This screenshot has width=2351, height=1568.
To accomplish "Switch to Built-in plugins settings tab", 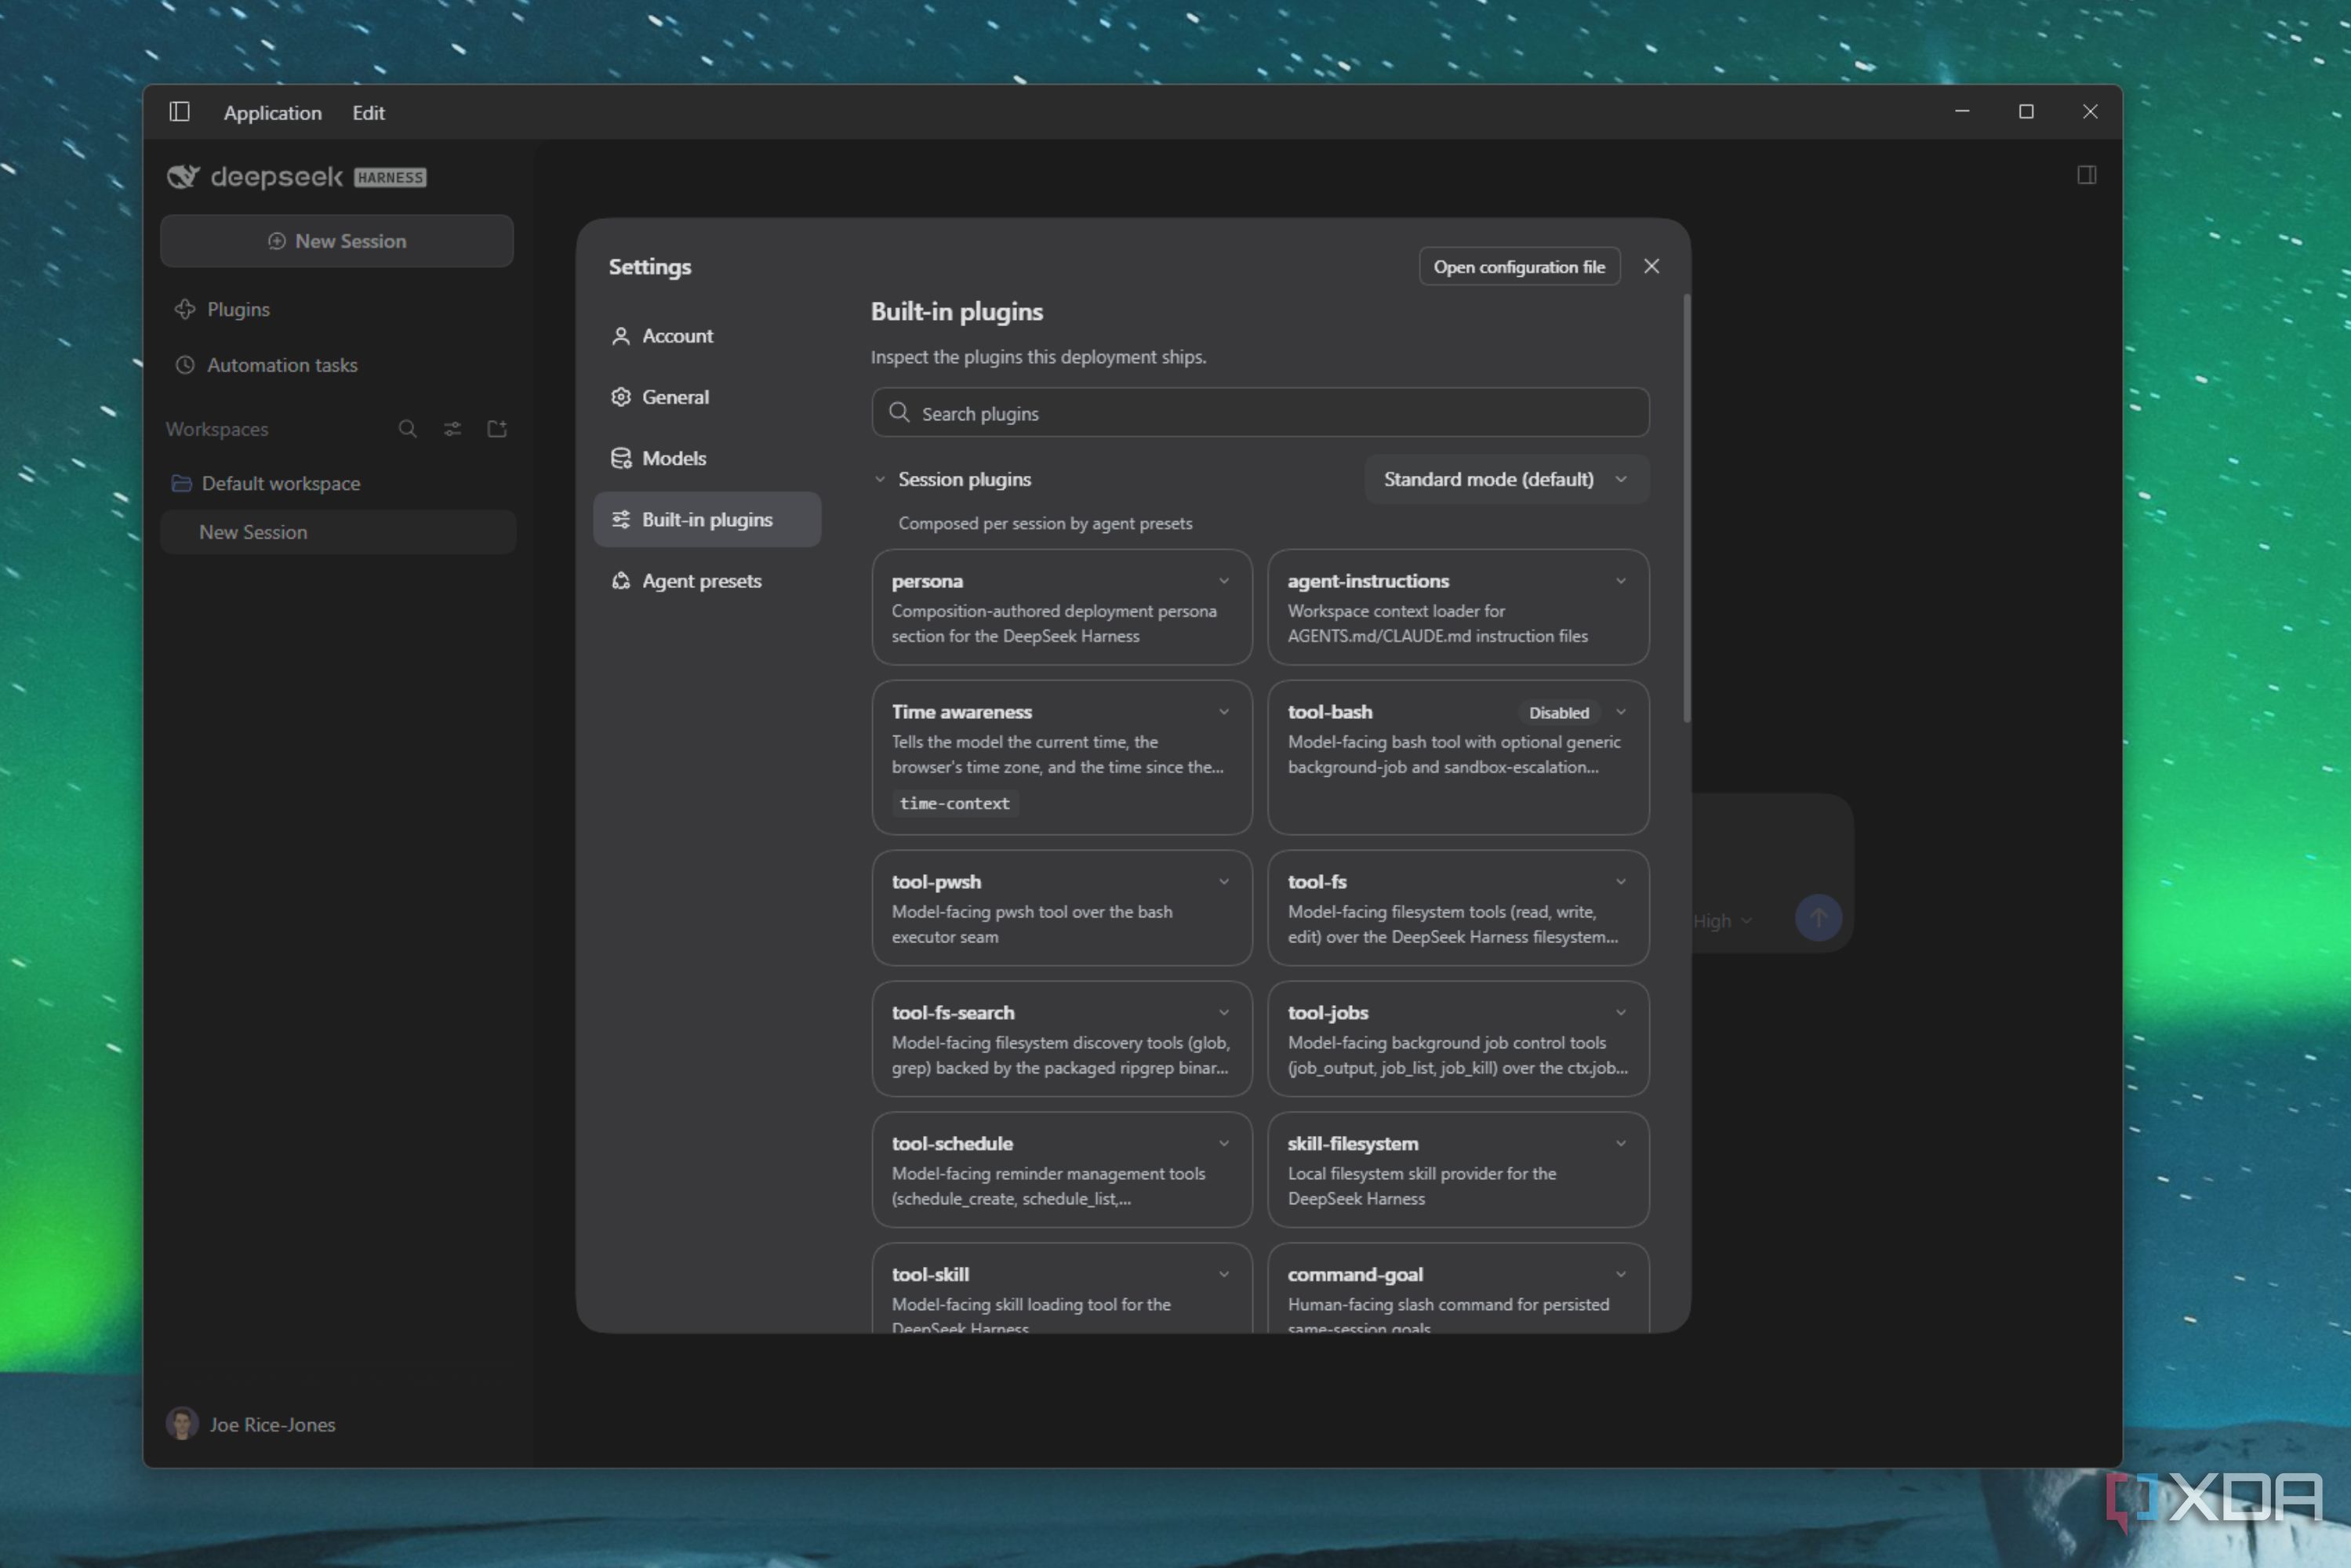I will (x=707, y=519).
